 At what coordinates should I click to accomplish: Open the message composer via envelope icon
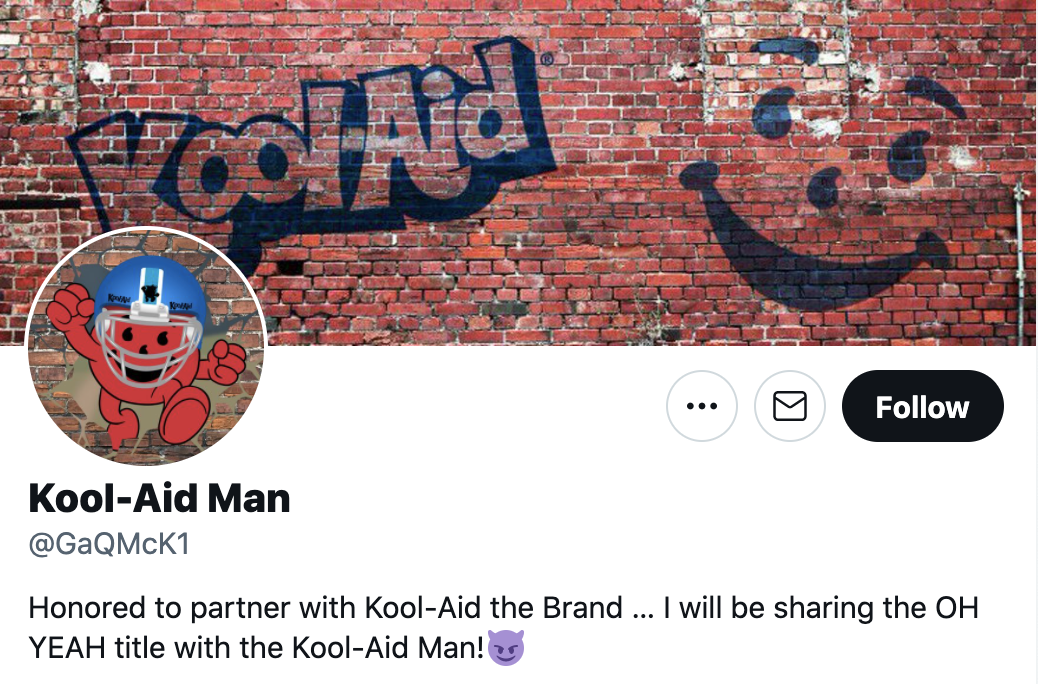(x=790, y=406)
